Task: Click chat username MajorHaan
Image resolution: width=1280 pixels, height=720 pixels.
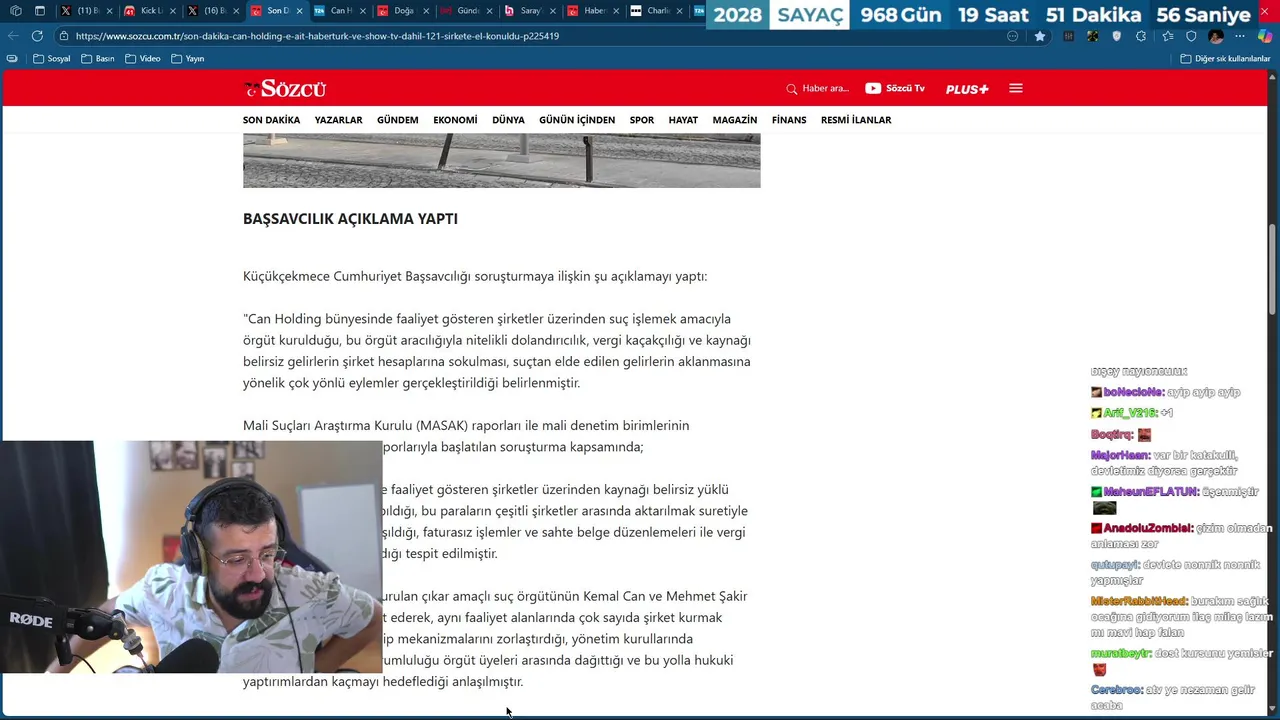Action: tap(1120, 455)
